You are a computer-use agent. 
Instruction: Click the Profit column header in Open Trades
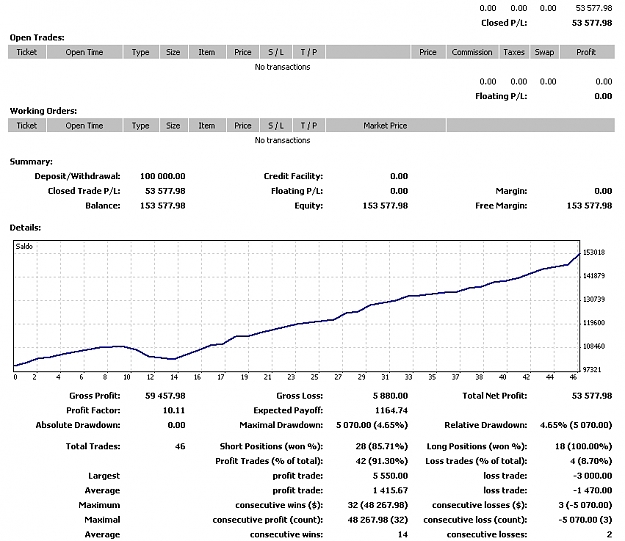click(587, 52)
